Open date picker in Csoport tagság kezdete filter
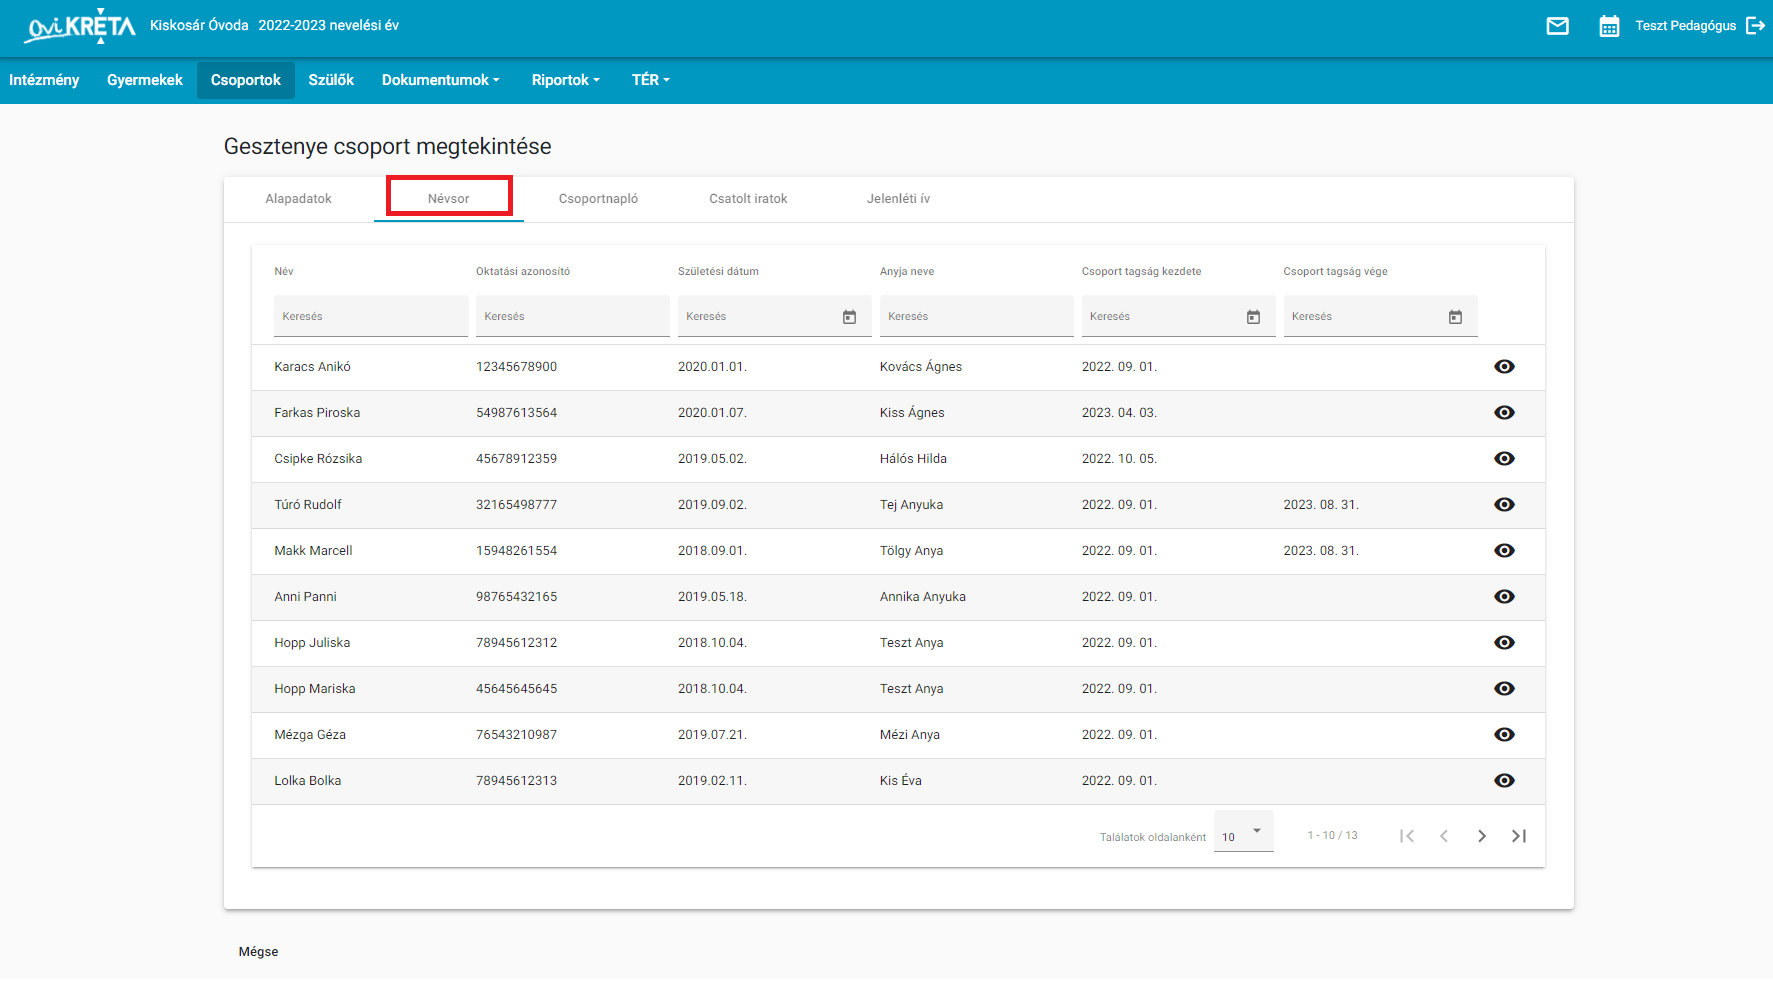 pyautogui.click(x=1253, y=317)
